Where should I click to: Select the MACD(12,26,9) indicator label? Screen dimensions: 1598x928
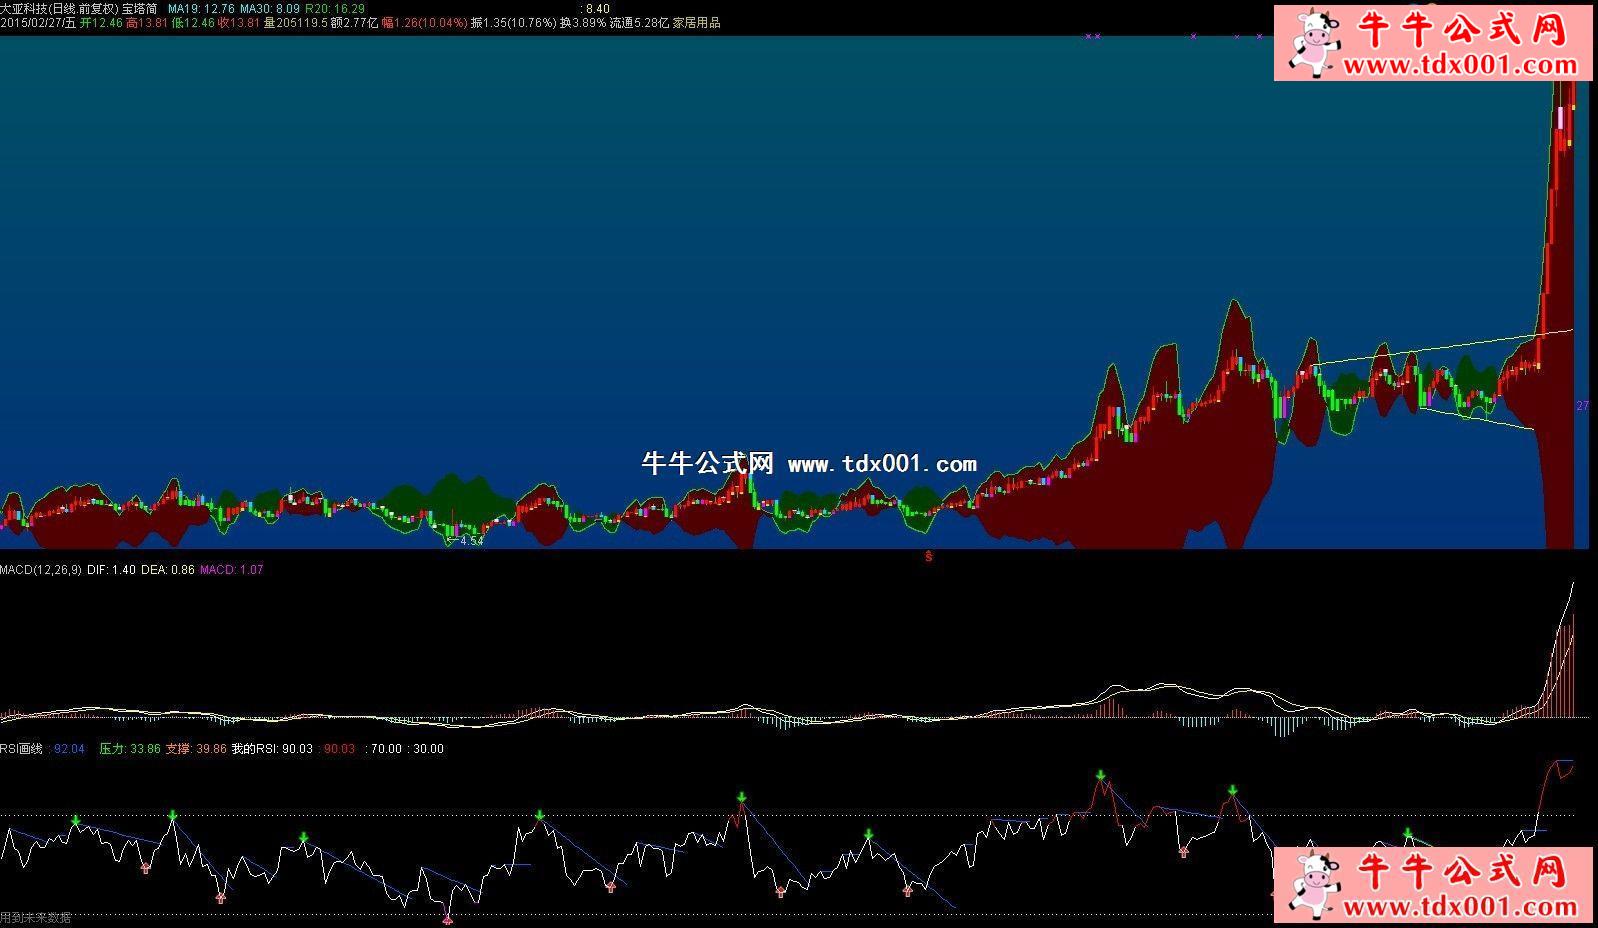[41, 570]
